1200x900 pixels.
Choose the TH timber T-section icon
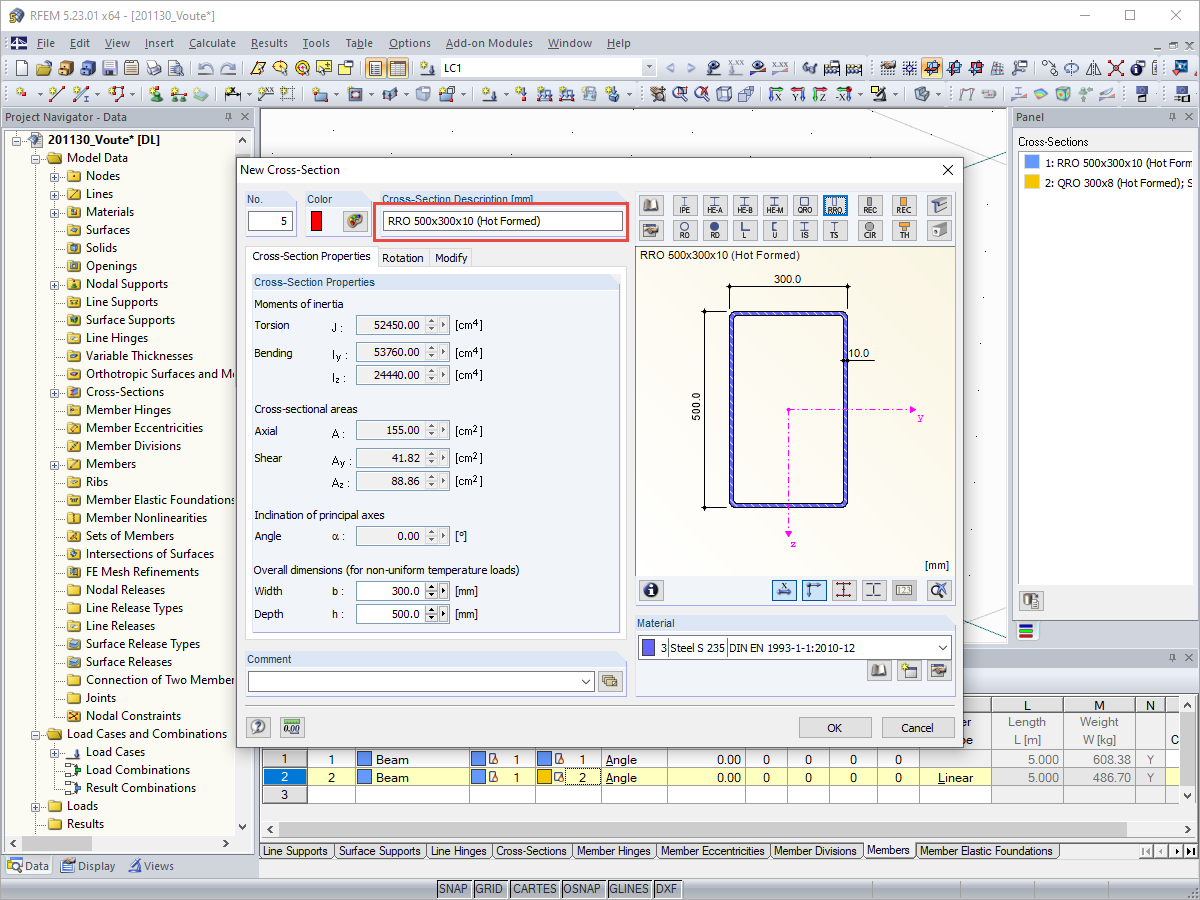pyautogui.click(x=904, y=230)
